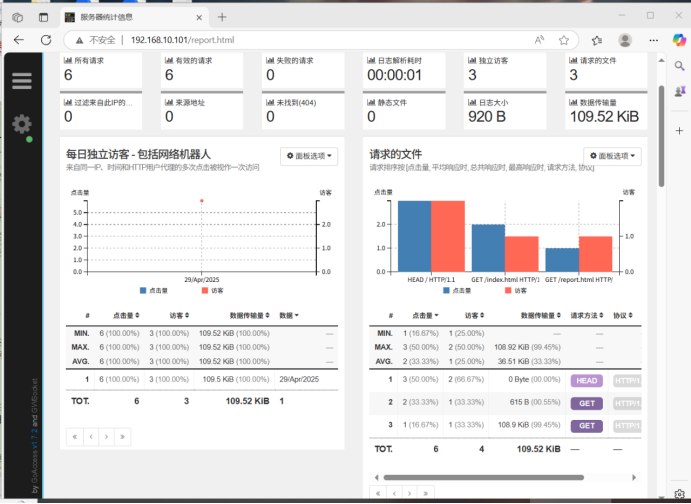
Task: Click the sidebar plus icon
Action: click(679, 131)
